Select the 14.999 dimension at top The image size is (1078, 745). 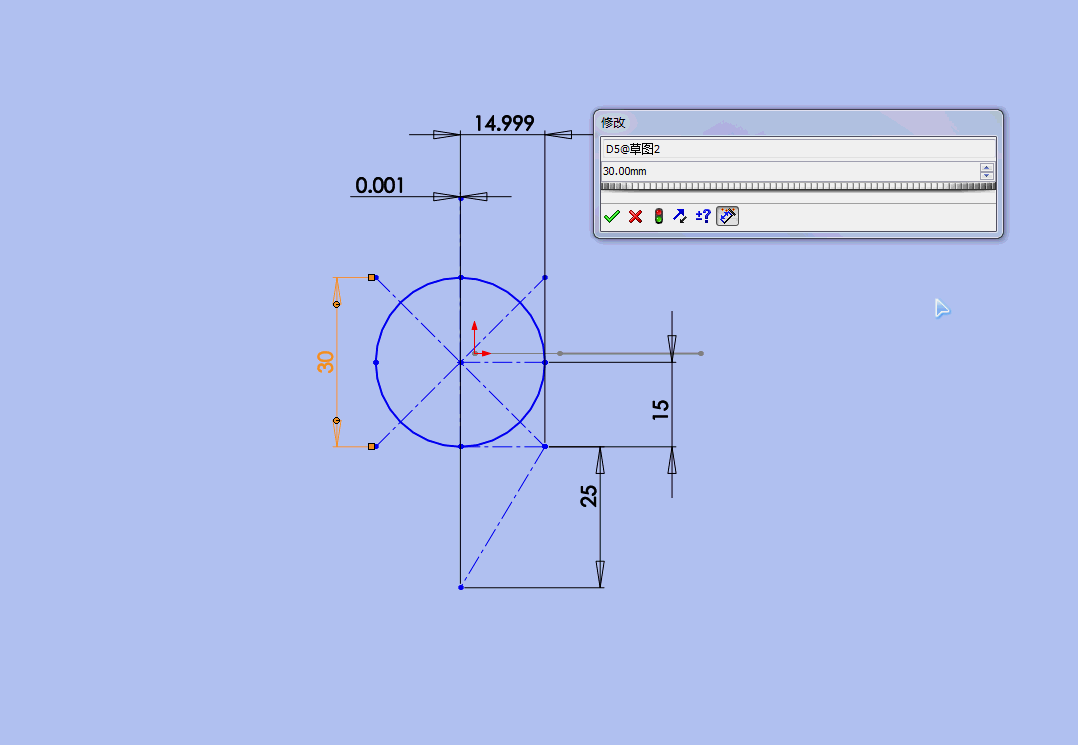pos(504,123)
